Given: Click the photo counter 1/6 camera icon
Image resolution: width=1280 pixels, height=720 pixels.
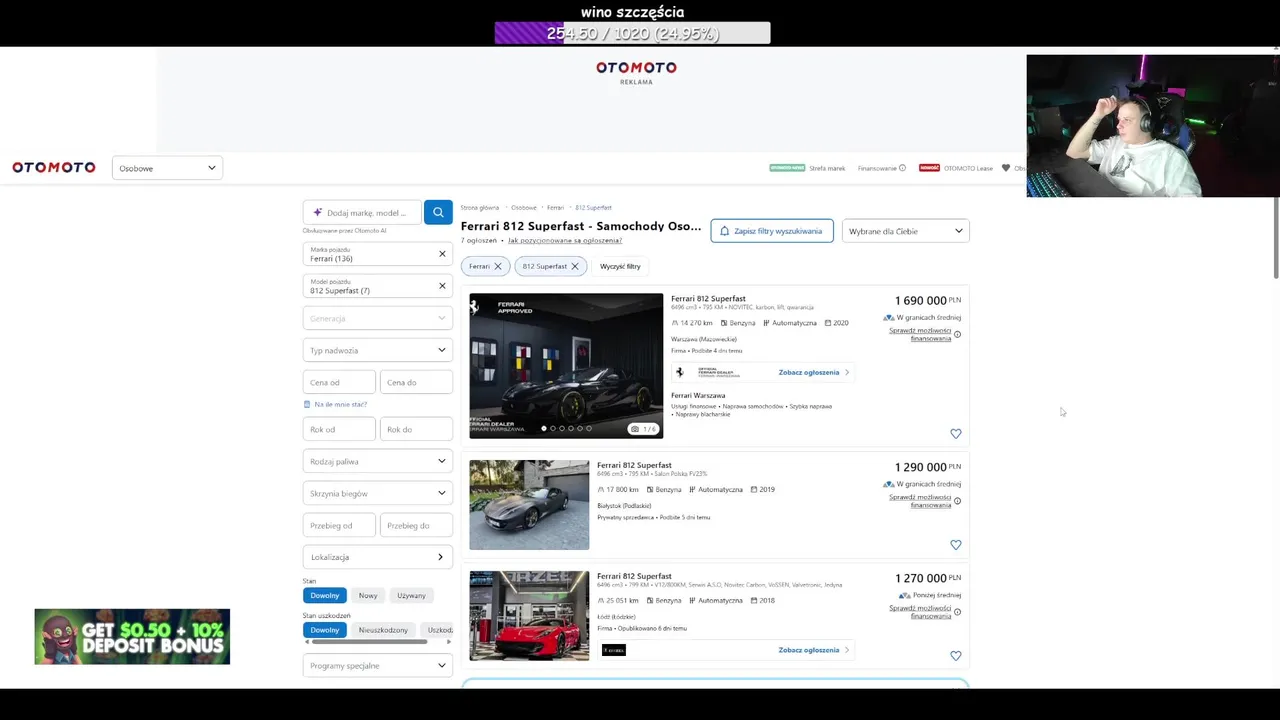Looking at the screenshot, I should tap(635, 429).
